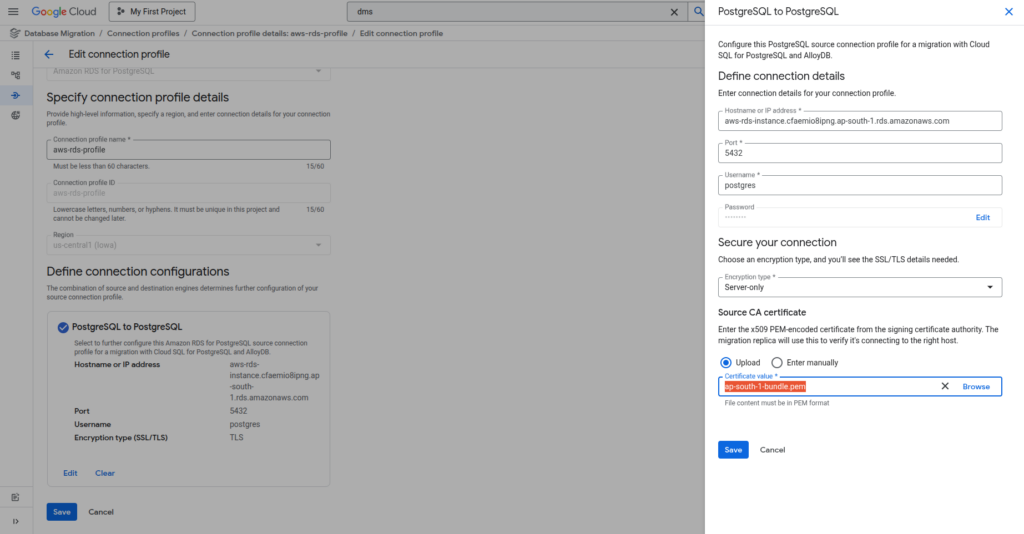Open the Encryption type dropdown
This screenshot has height=534, width=1024.
[860, 287]
